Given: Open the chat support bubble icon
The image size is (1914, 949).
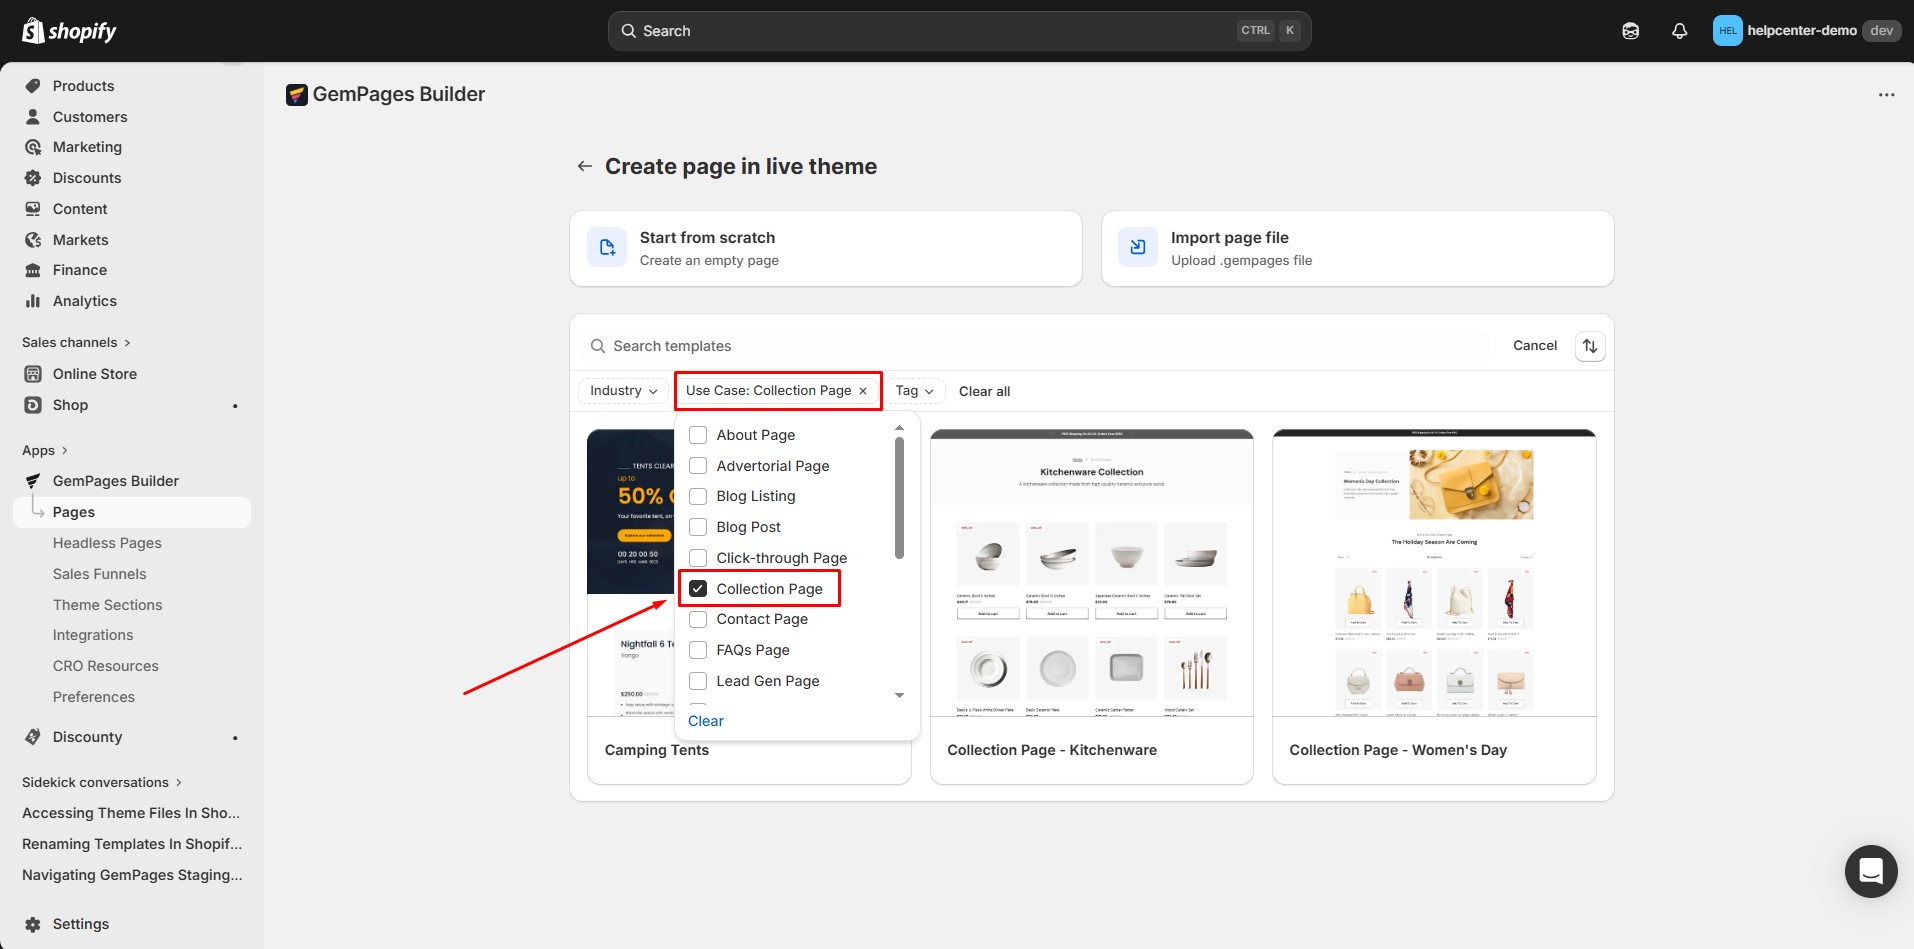Looking at the screenshot, I should coord(1870,871).
